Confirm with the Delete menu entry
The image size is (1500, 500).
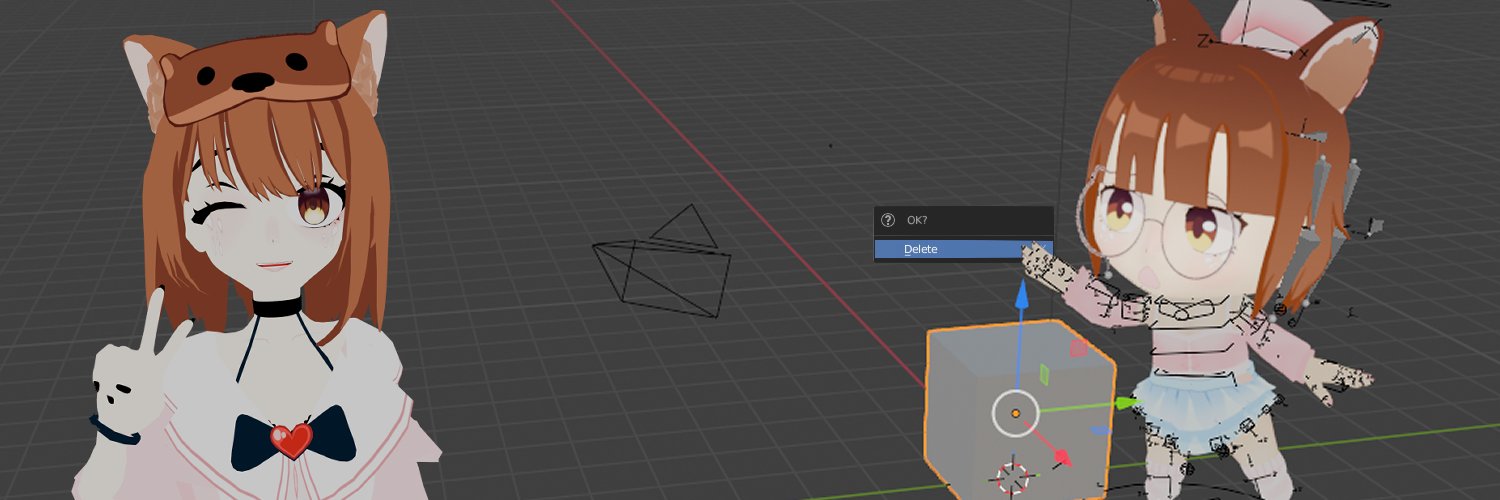pyautogui.click(x=963, y=249)
